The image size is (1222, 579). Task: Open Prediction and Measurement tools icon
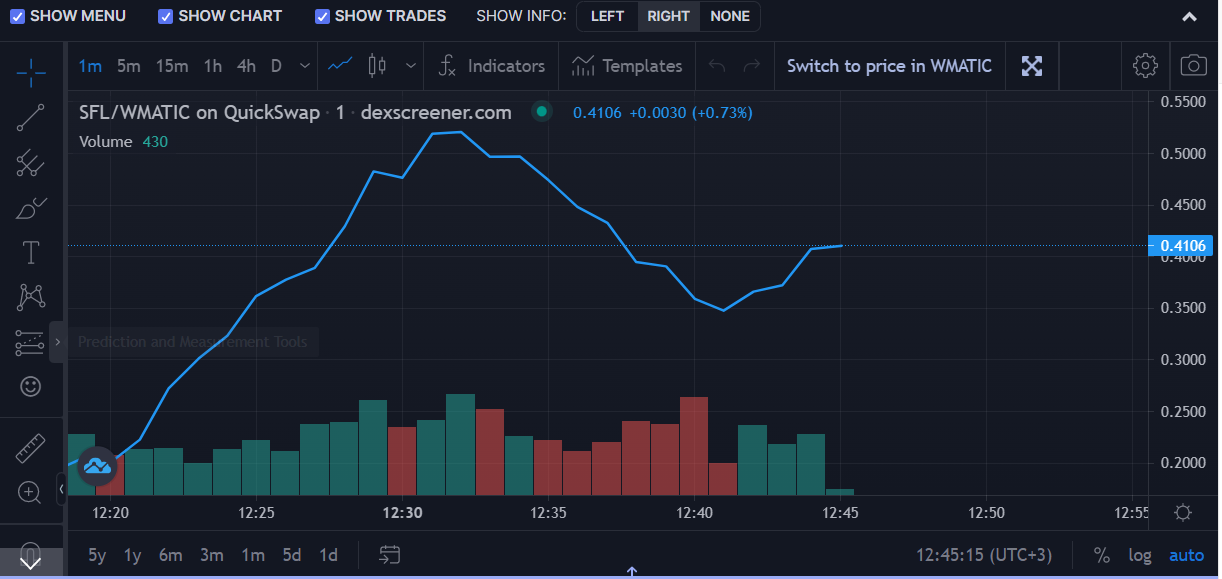31,342
